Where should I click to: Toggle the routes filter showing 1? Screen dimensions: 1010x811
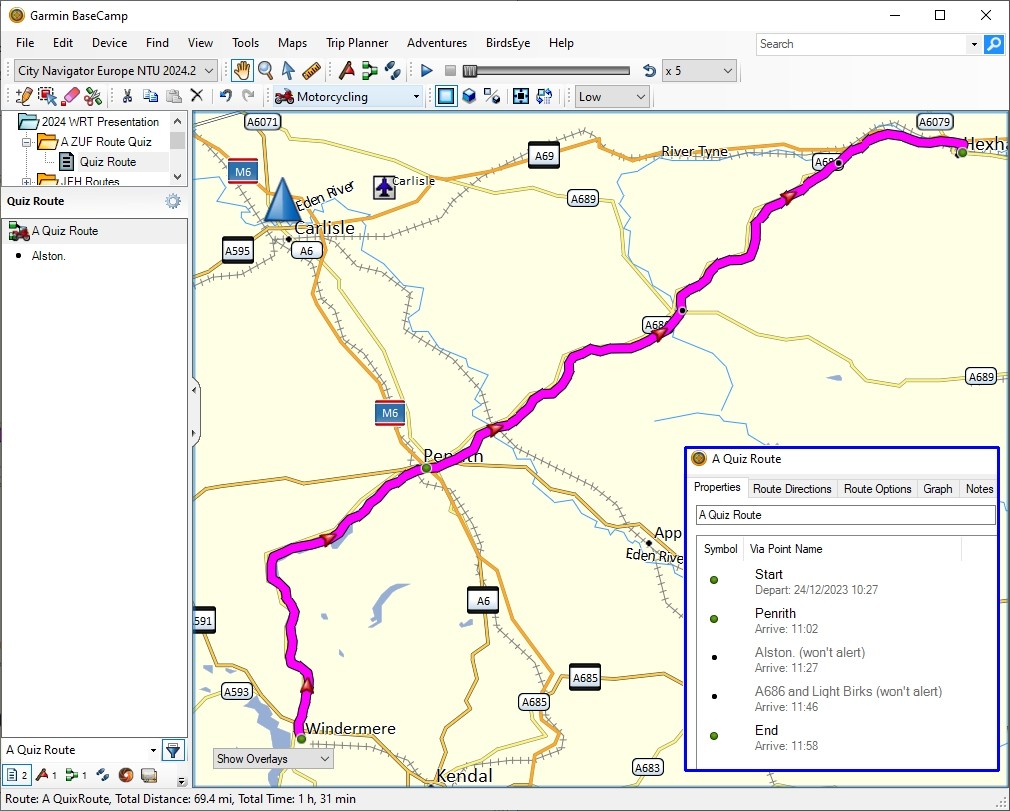pos(75,775)
